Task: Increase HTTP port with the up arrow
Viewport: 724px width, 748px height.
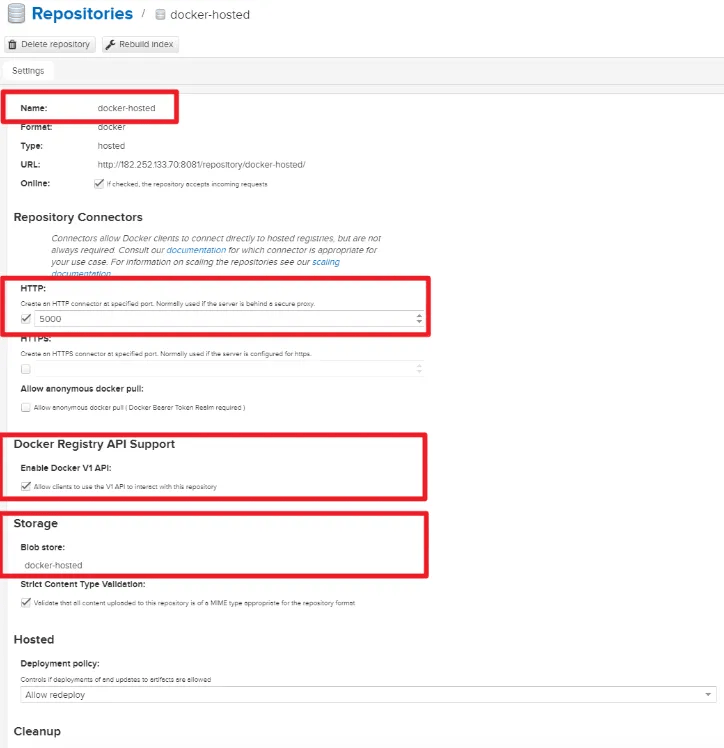Action: point(419,315)
